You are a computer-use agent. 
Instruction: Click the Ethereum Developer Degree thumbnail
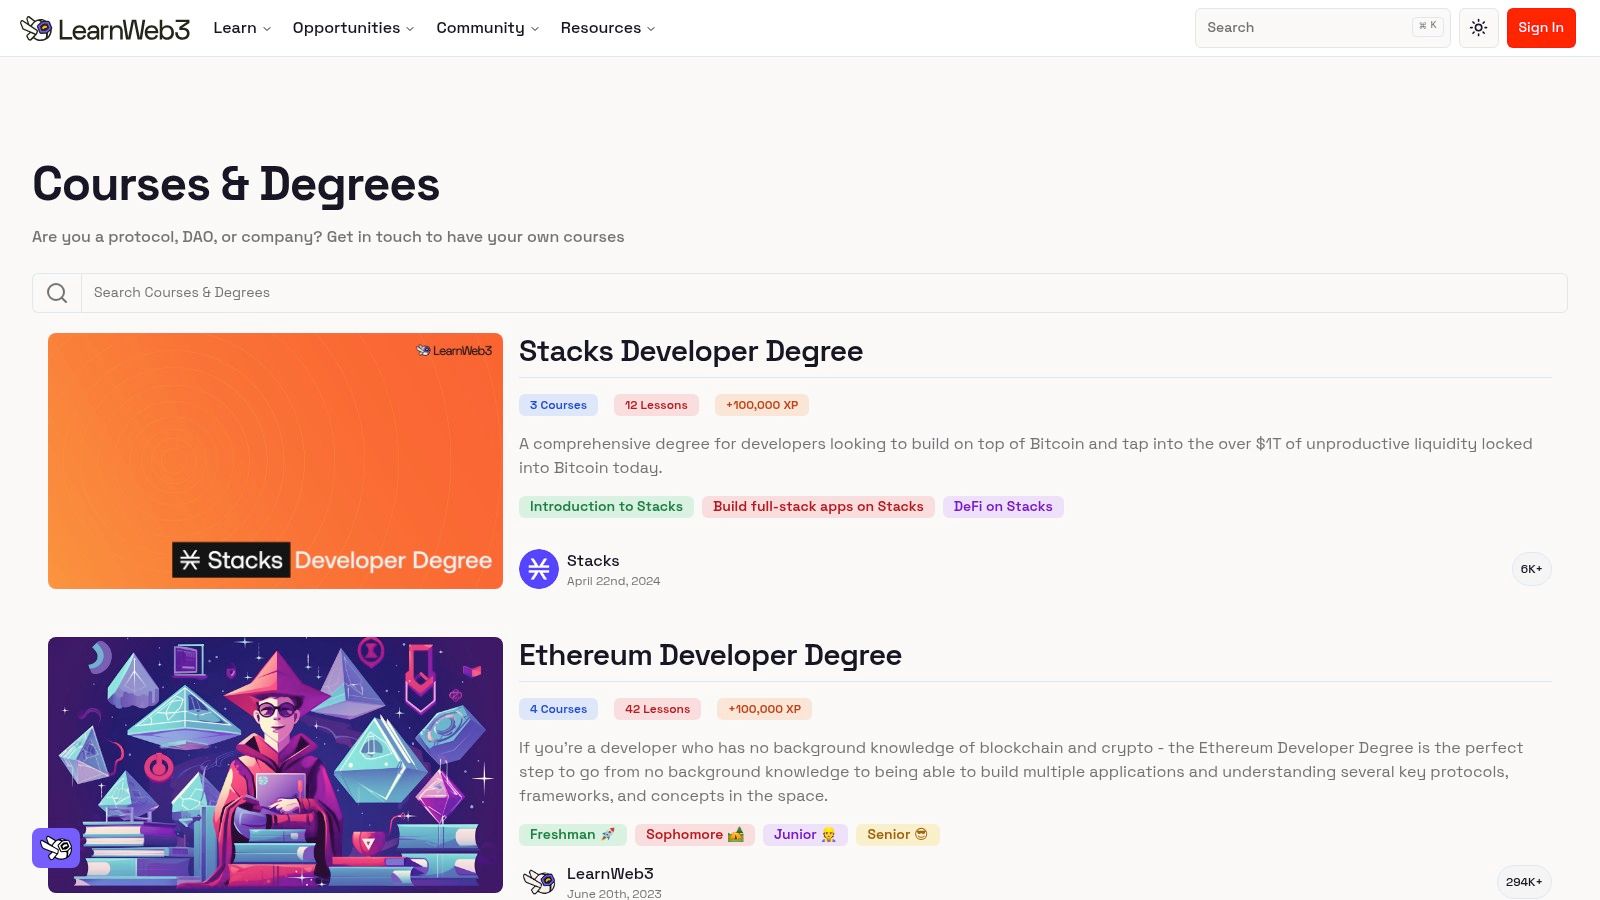[x=275, y=765]
